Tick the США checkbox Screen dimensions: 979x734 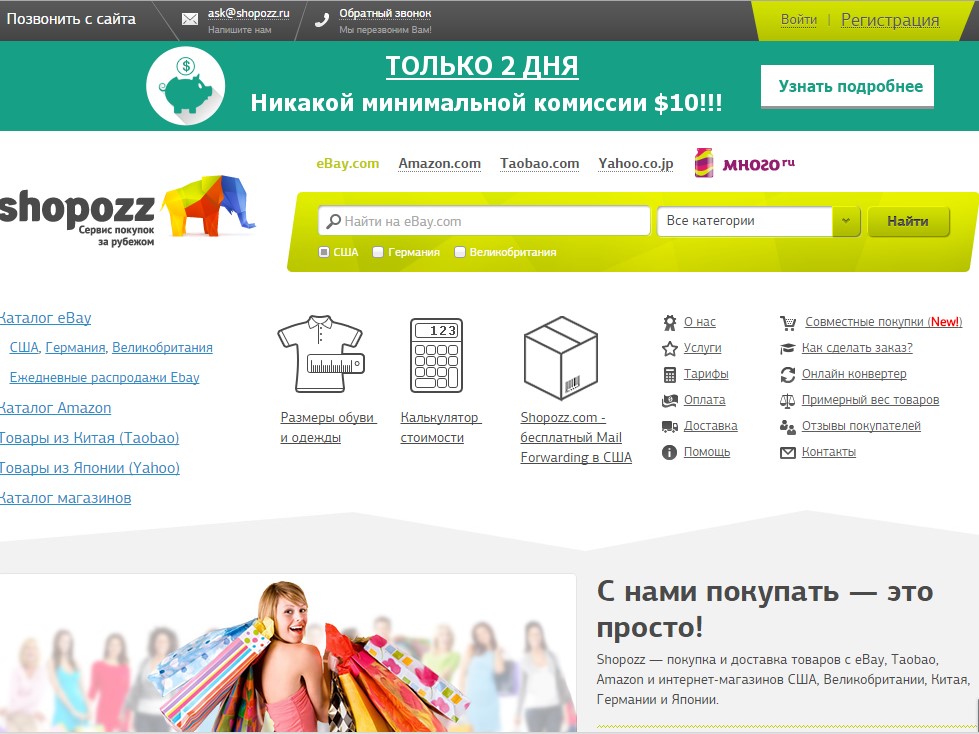323,252
